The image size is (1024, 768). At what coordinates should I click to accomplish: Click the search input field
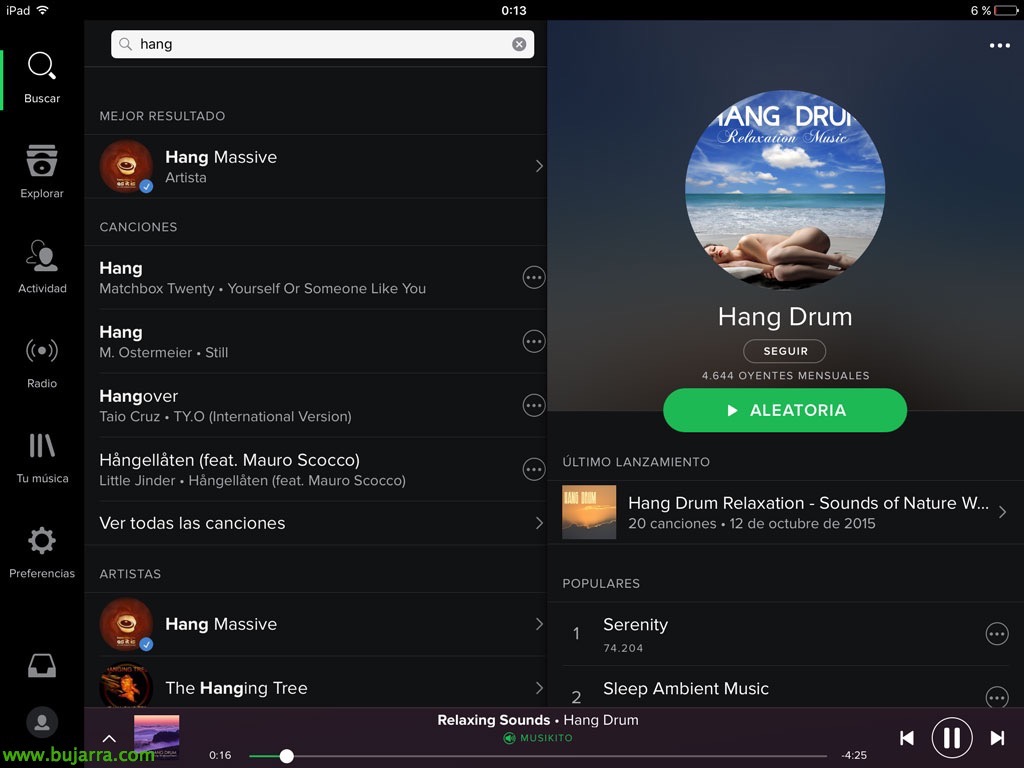click(x=322, y=44)
